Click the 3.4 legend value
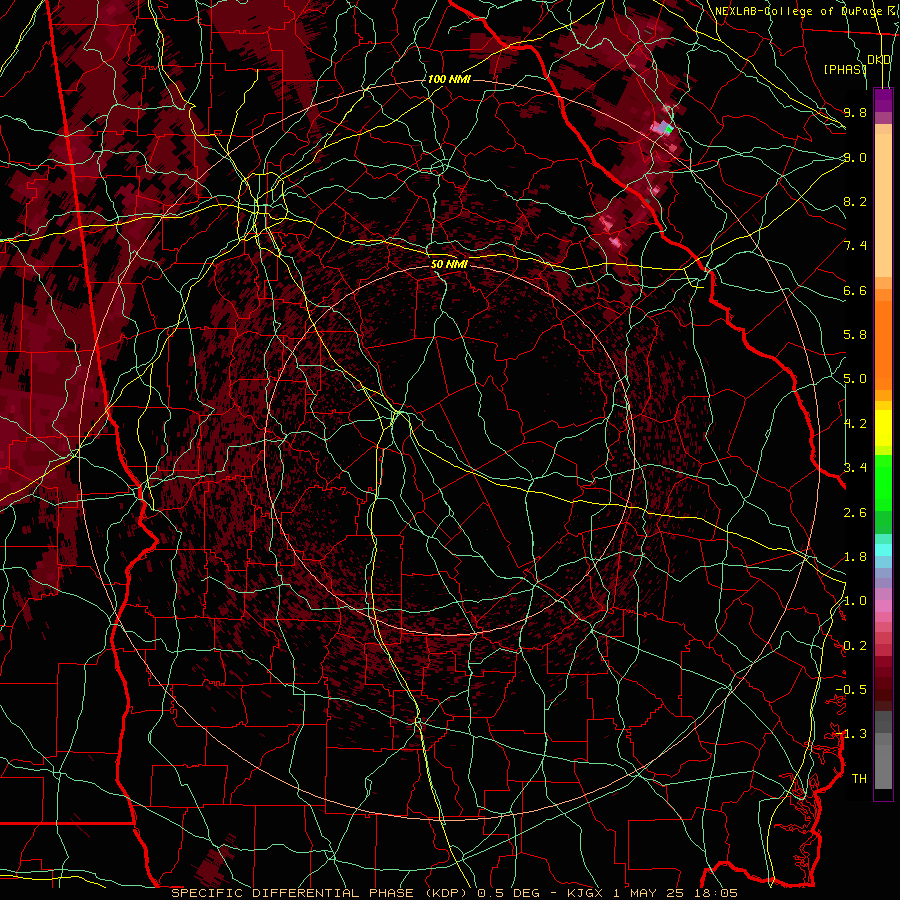 pos(855,467)
